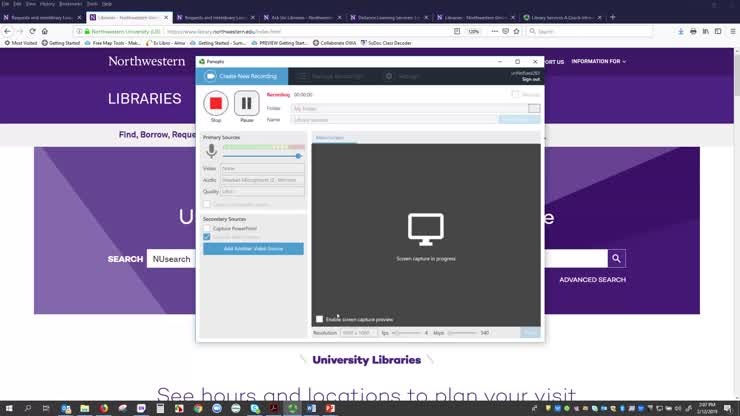
Task: Click the Name field in Panopto
Action: tap(395, 120)
